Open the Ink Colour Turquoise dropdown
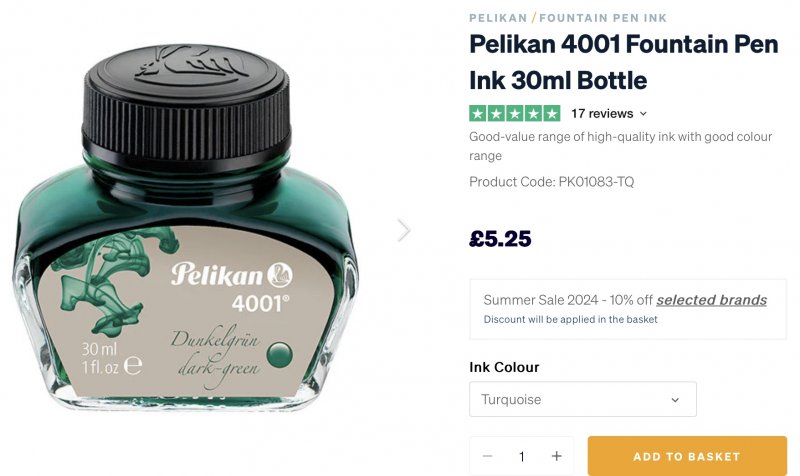 pyautogui.click(x=583, y=399)
